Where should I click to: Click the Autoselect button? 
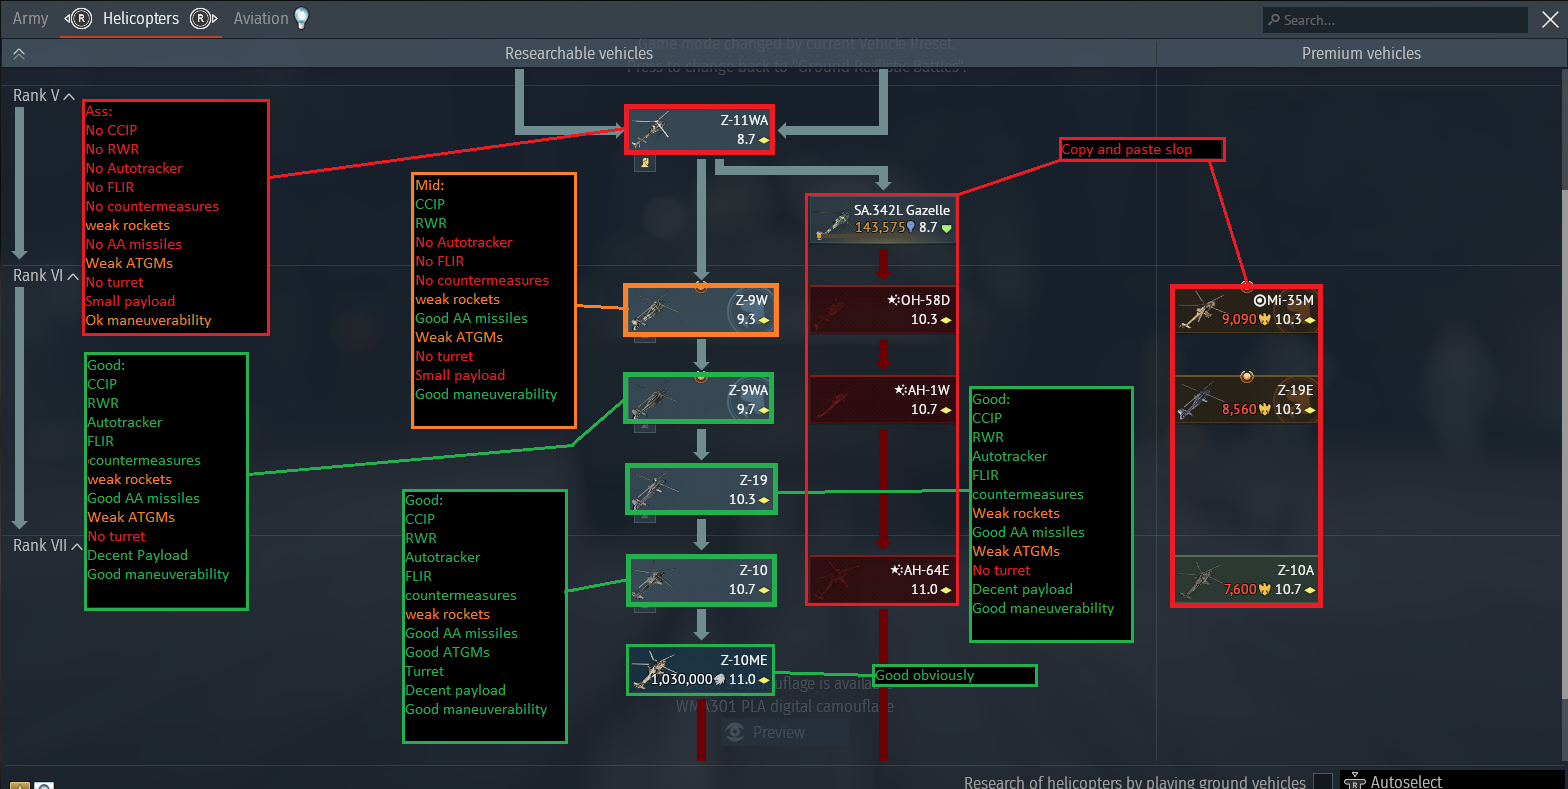point(1406,781)
